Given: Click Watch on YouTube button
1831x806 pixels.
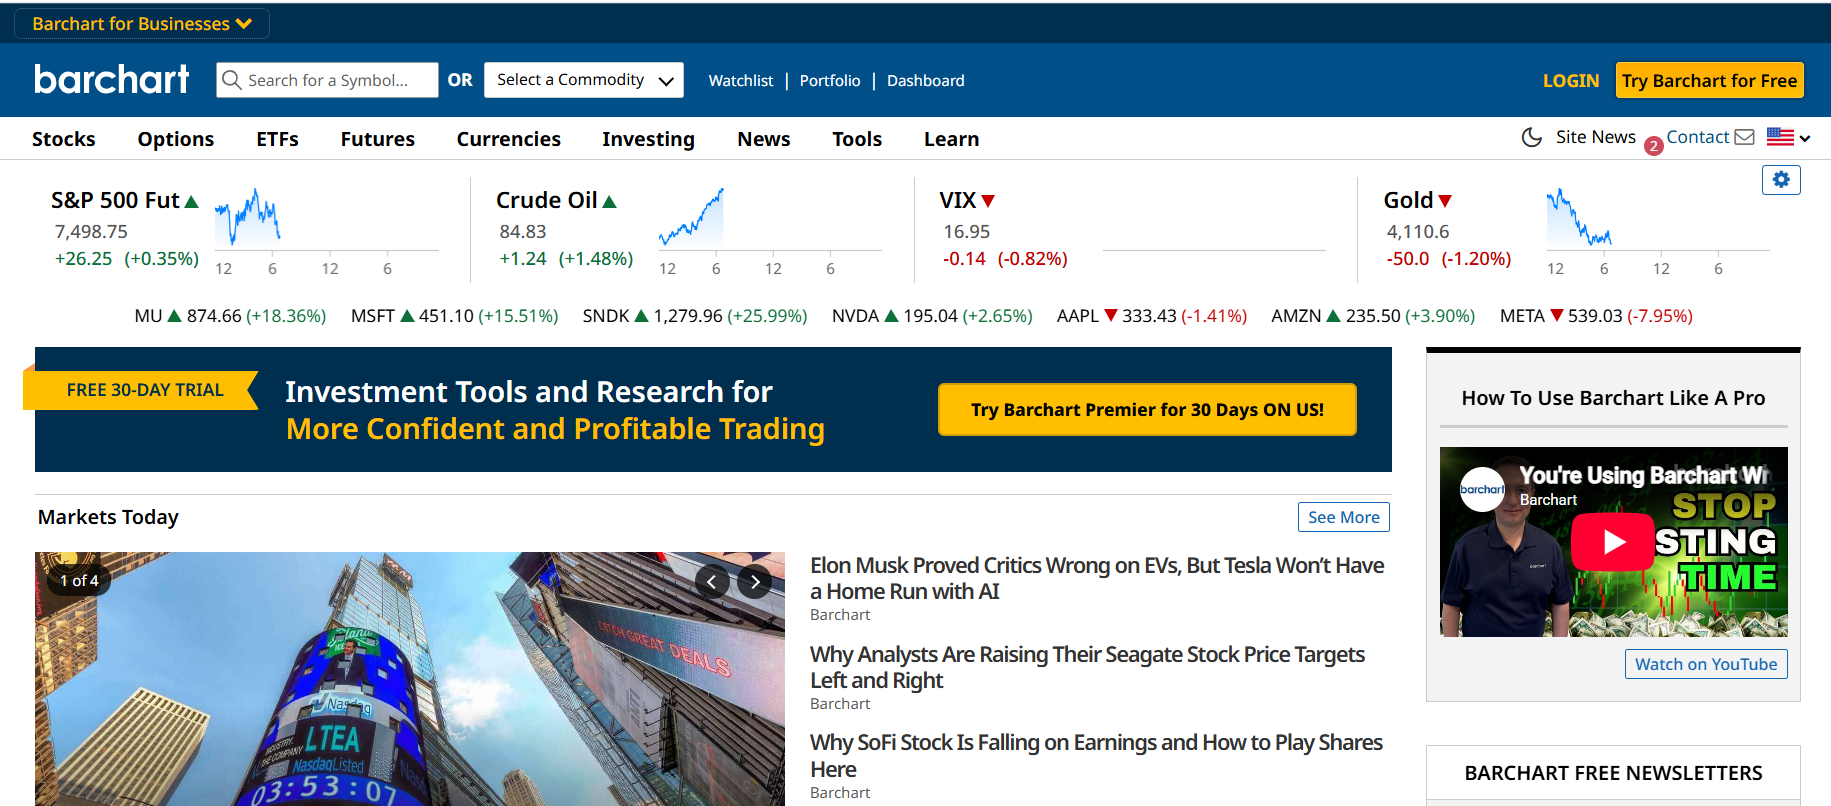Looking at the screenshot, I should point(1706,664).
